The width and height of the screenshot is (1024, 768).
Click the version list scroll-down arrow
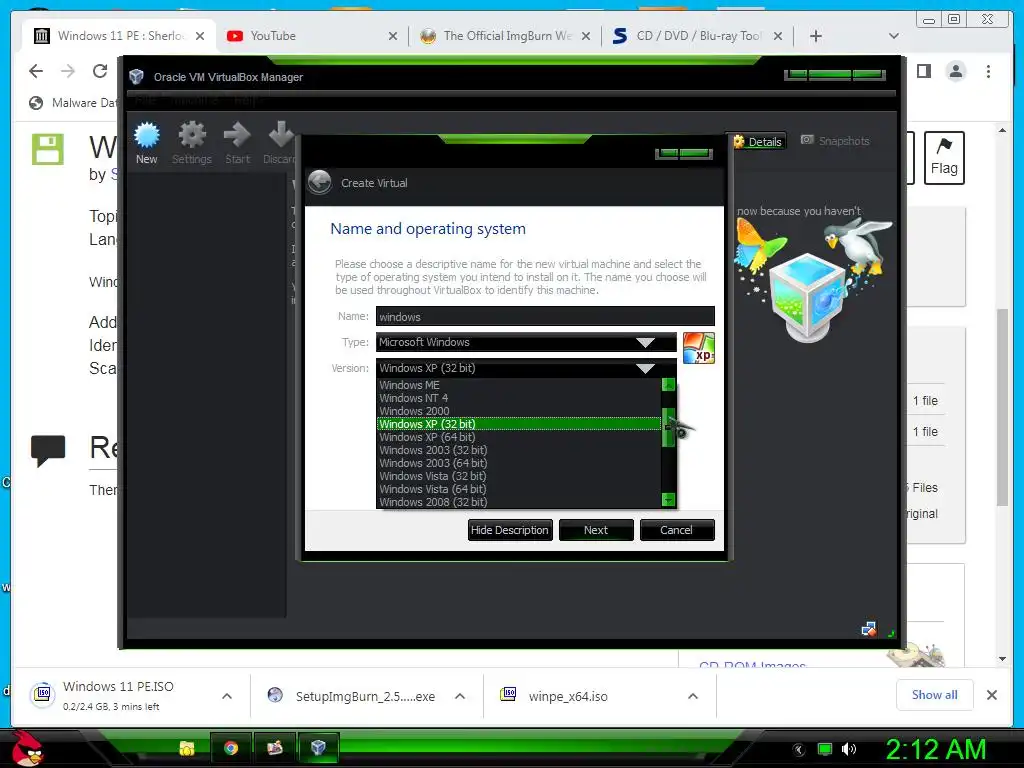(x=668, y=500)
